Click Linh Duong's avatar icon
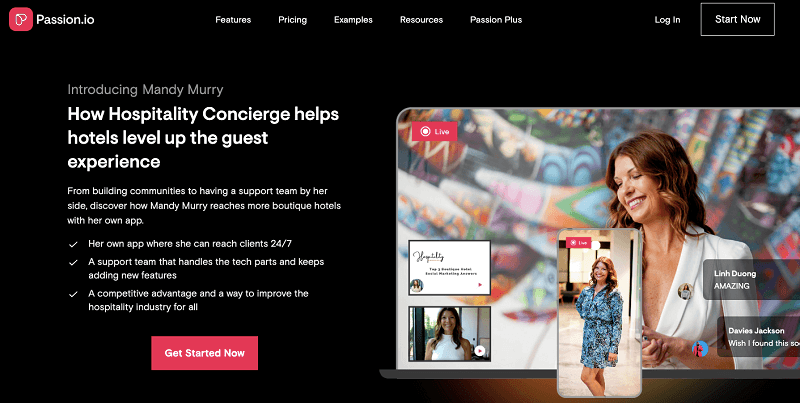Screen dimensions: 800x403 pyautogui.click(x=685, y=291)
